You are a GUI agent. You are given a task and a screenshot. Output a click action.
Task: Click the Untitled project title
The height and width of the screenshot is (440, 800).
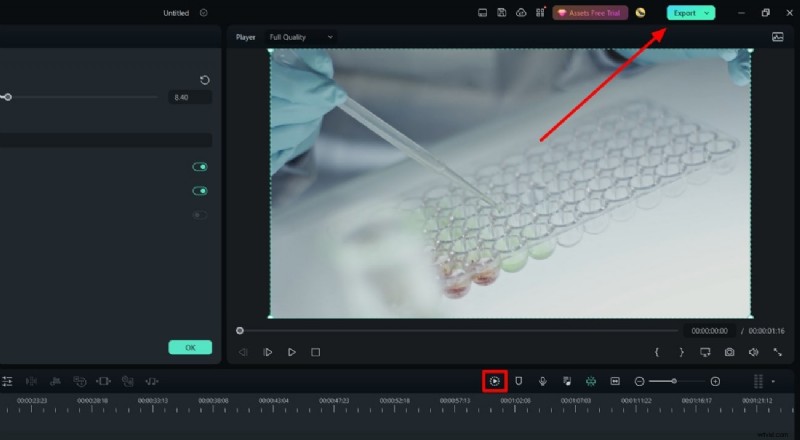tap(176, 13)
